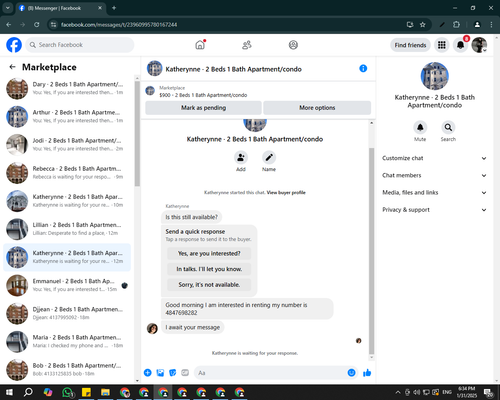Click the browser address bar URL
500x400 pixels.
(x=119, y=25)
